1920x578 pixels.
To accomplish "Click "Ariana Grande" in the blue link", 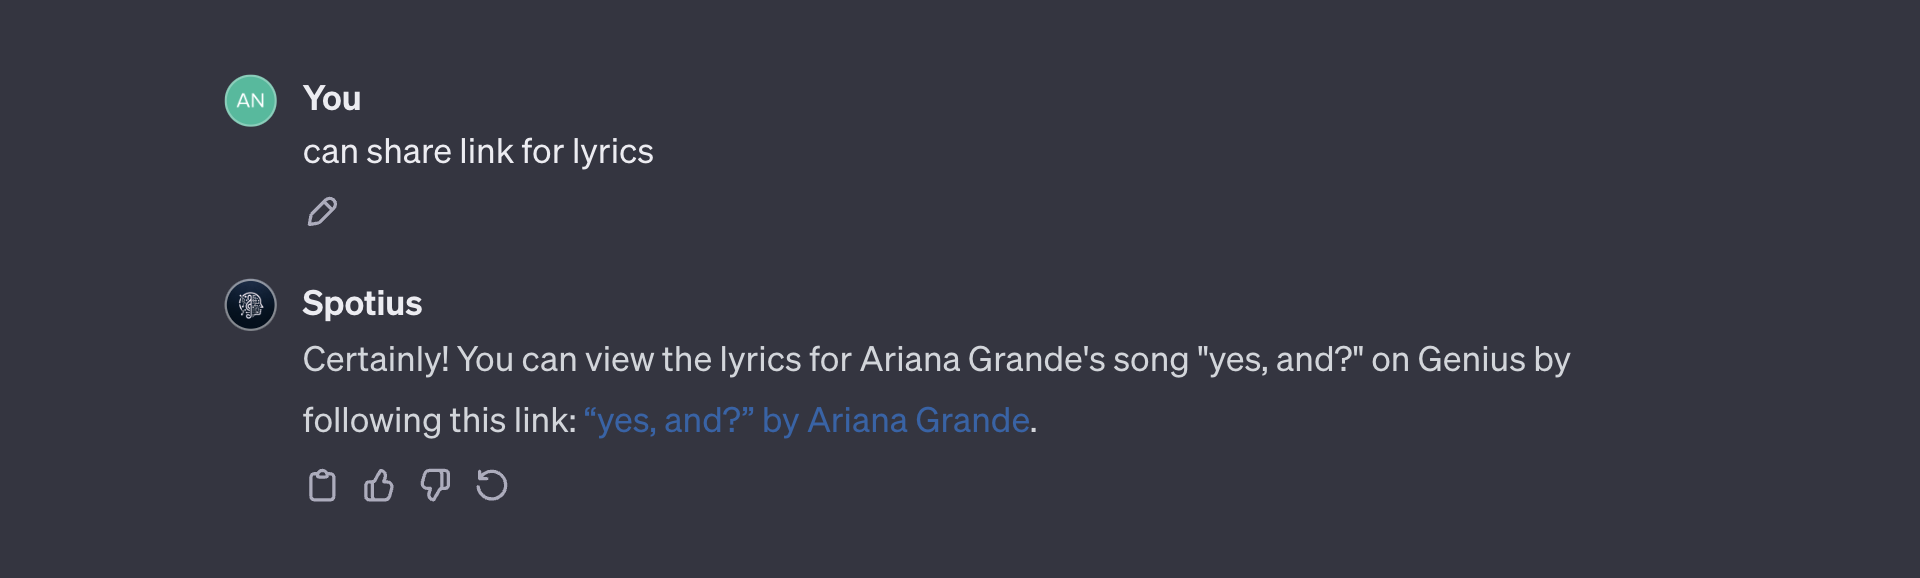I will [917, 421].
